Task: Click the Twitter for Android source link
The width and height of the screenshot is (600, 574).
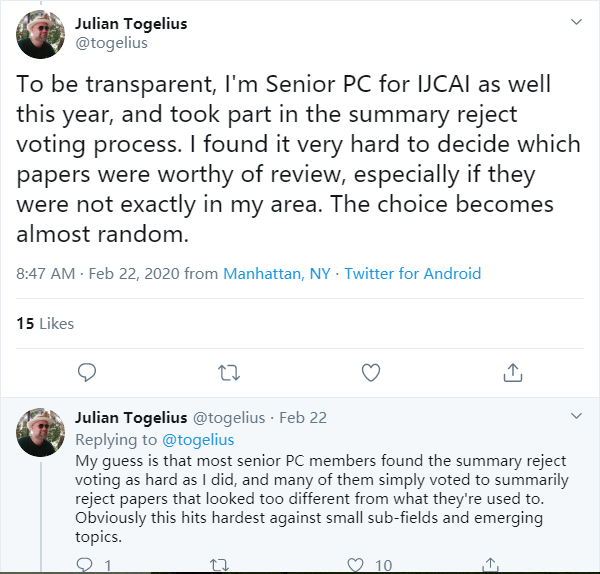Action: (412, 273)
